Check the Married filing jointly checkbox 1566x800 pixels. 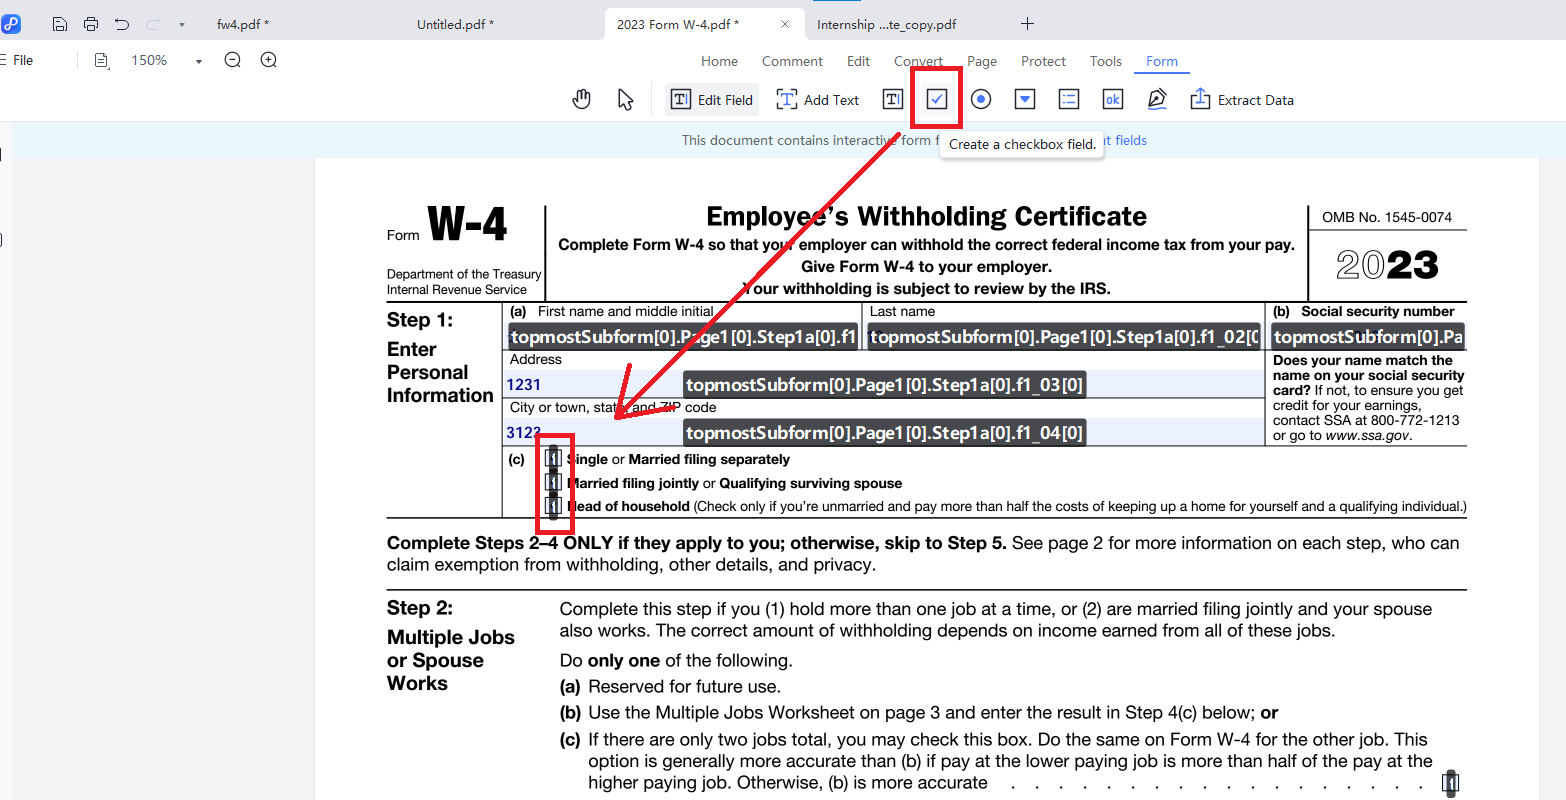tap(553, 482)
